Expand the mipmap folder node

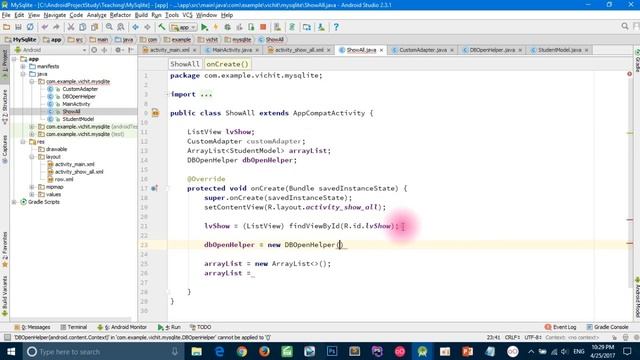32,187
